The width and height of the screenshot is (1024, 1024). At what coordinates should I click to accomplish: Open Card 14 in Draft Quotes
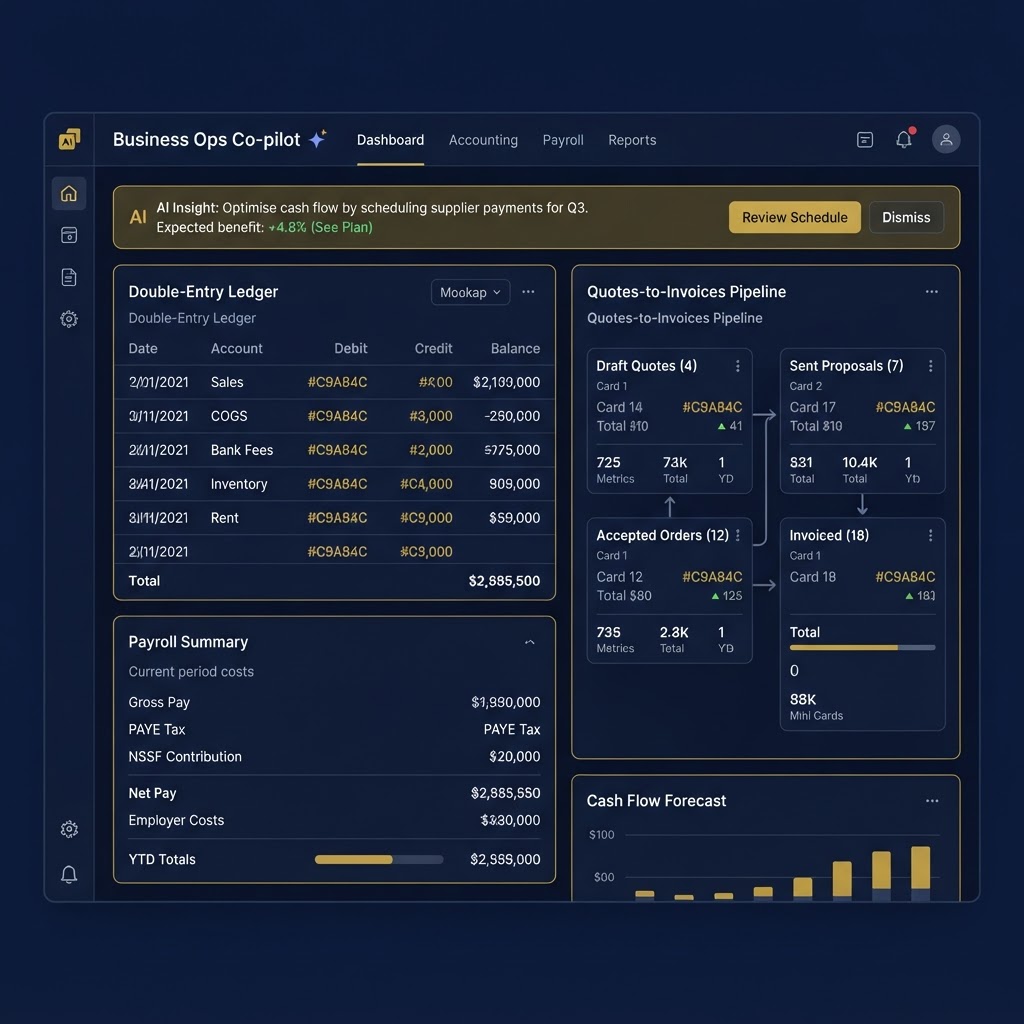[619, 408]
